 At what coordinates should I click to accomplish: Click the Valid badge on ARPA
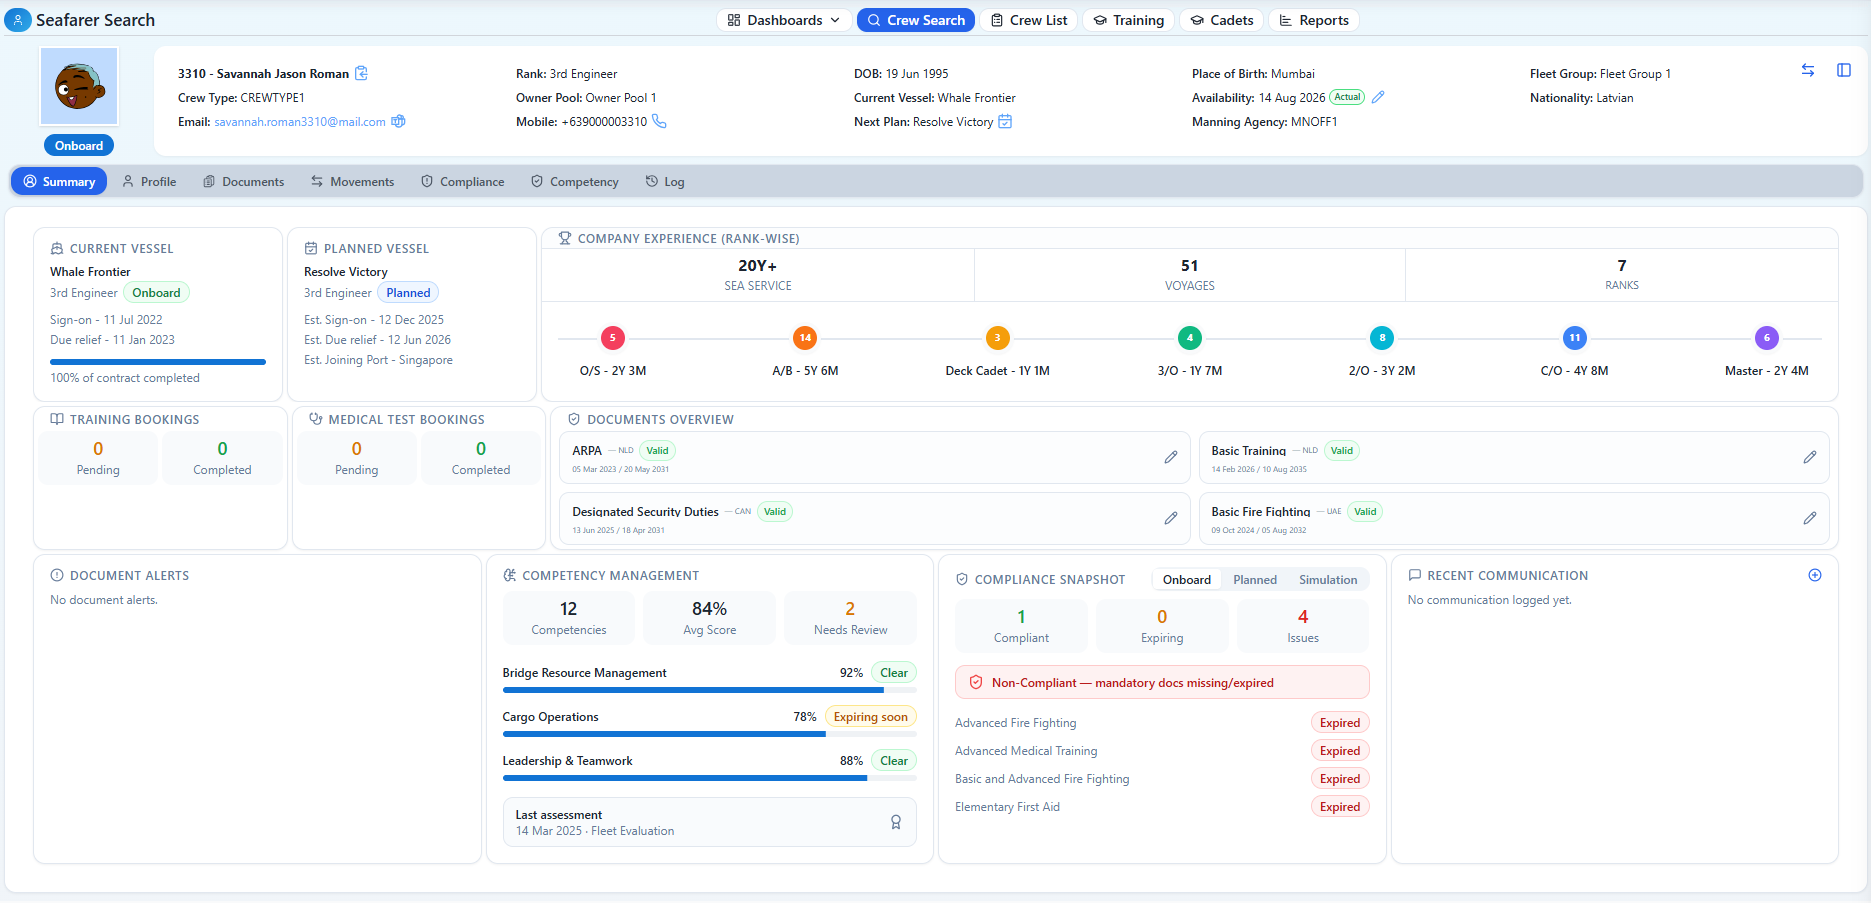coord(657,451)
